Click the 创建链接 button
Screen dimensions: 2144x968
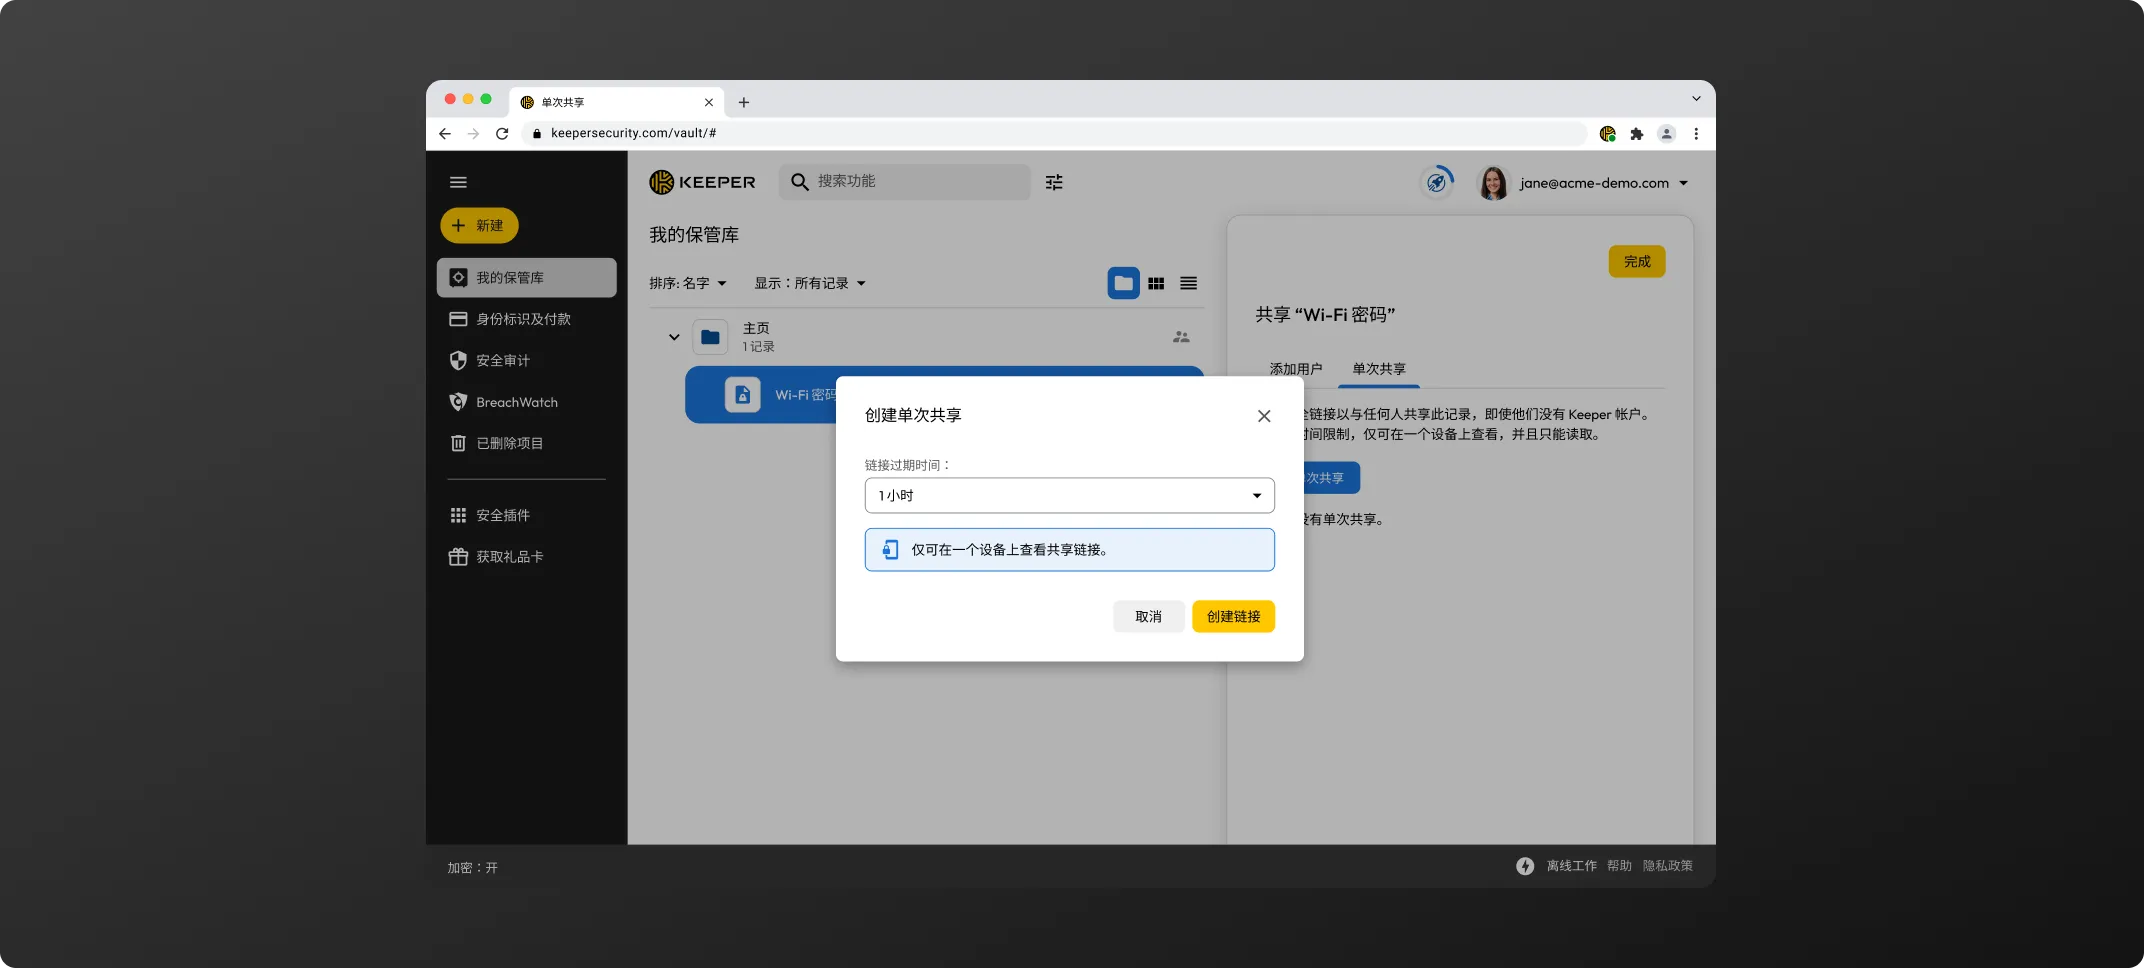[x=1233, y=617]
